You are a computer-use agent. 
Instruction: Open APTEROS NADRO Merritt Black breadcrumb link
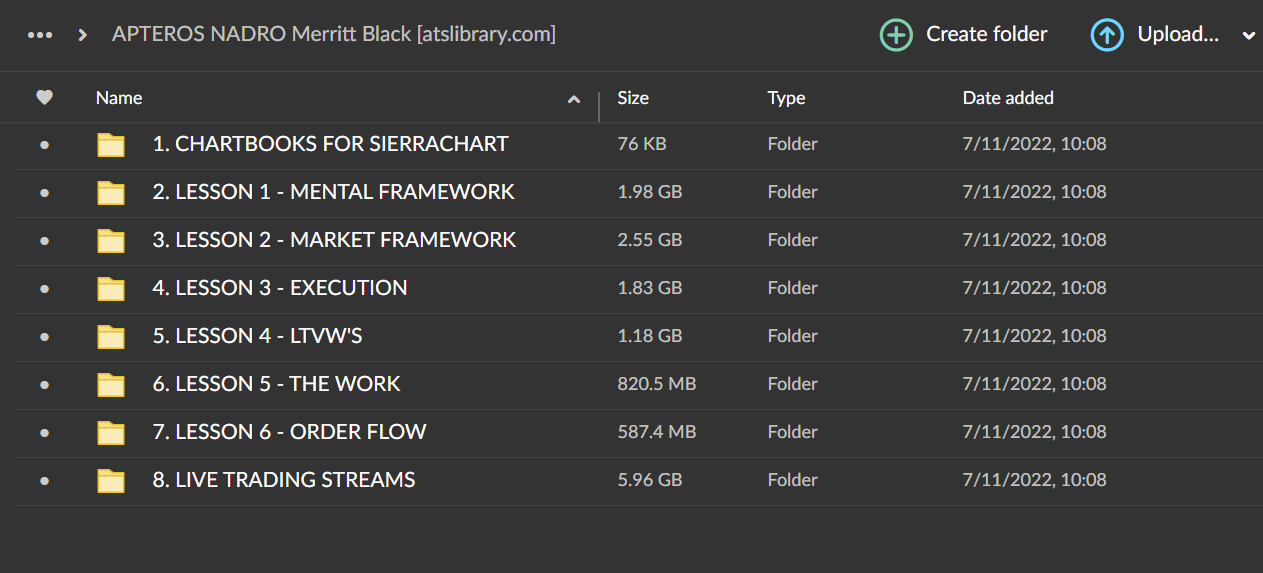(333, 35)
